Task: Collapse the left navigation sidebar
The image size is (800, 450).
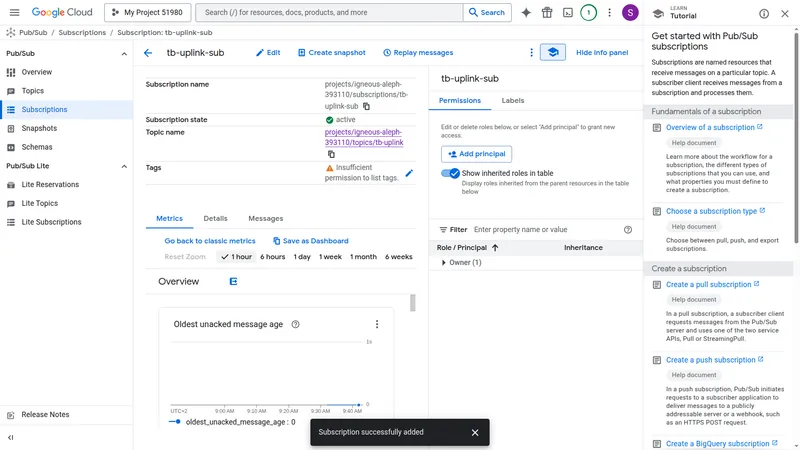Action: 11,437
